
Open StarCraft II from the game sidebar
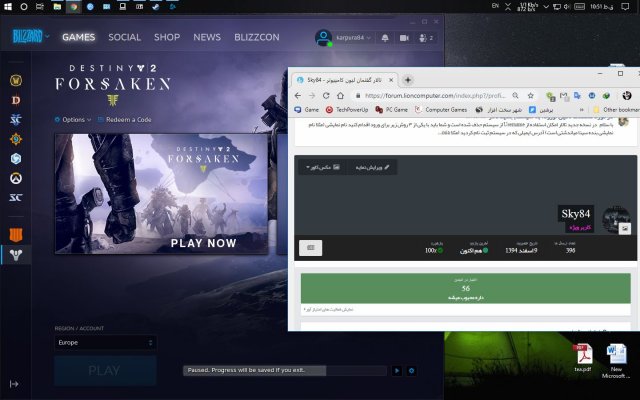point(16,120)
